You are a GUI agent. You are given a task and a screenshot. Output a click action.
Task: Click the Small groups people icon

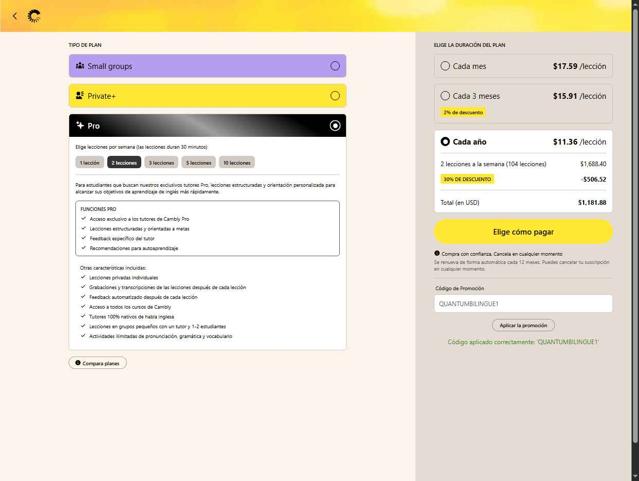click(80, 66)
